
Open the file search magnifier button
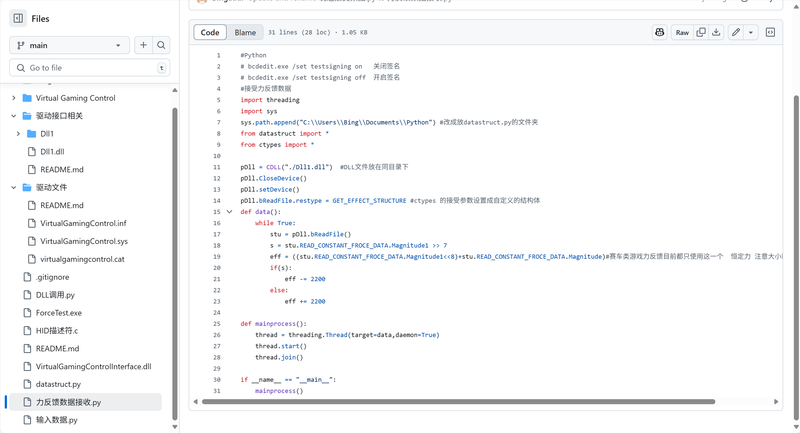(x=161, y=45)
